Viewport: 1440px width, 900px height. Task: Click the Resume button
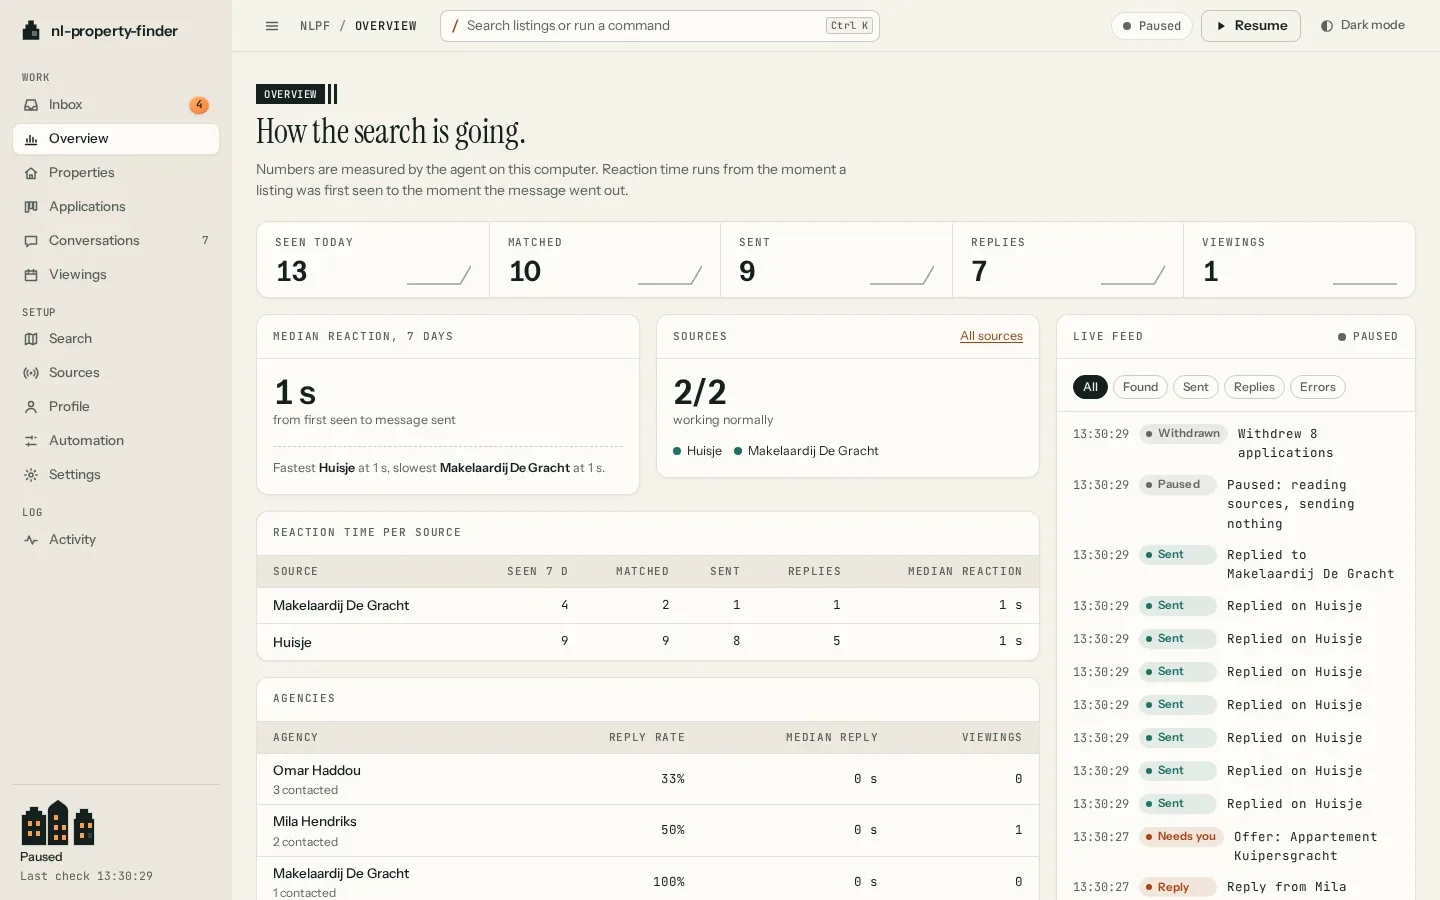[1251, 26]
